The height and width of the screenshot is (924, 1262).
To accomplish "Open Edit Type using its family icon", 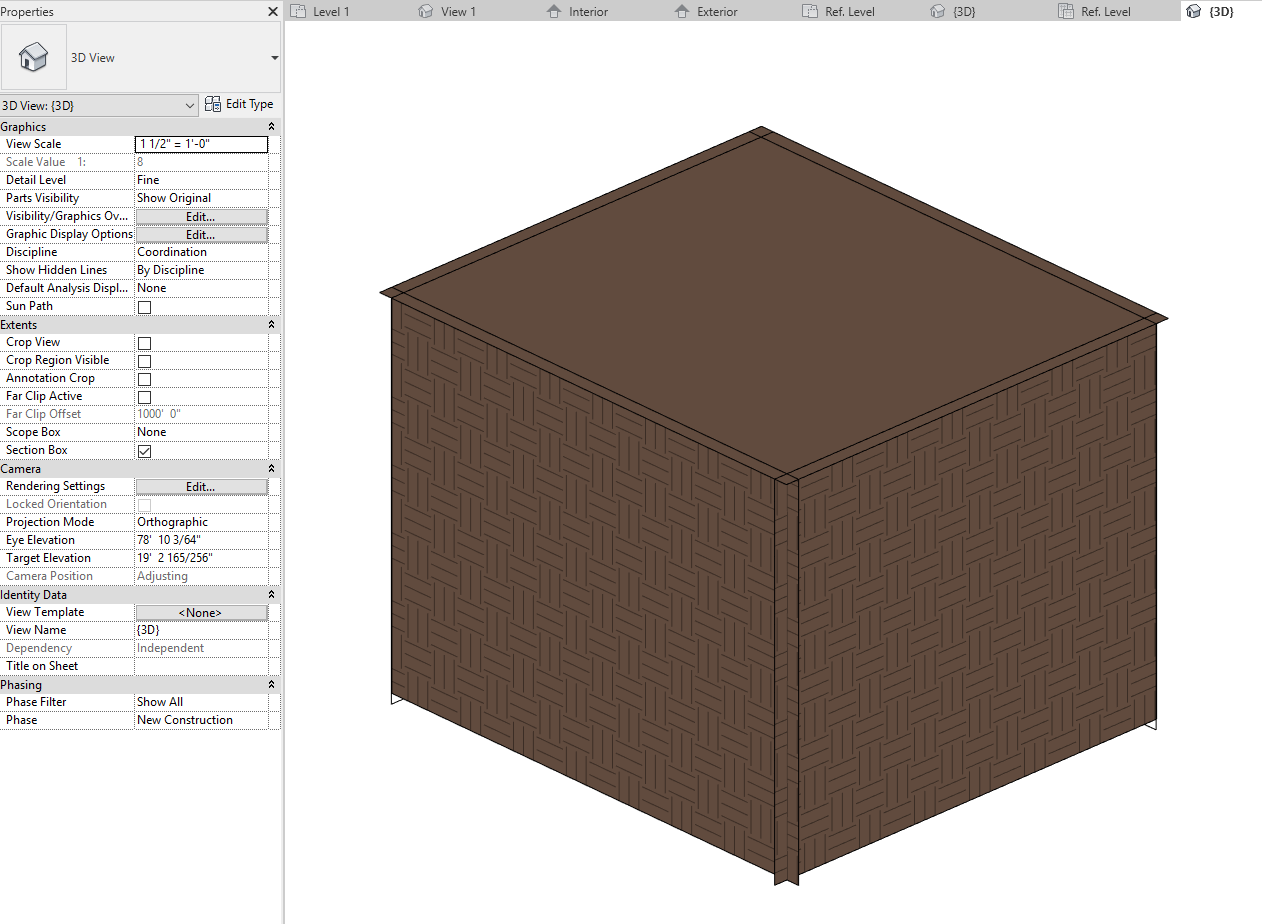I will tap(212, 103).
